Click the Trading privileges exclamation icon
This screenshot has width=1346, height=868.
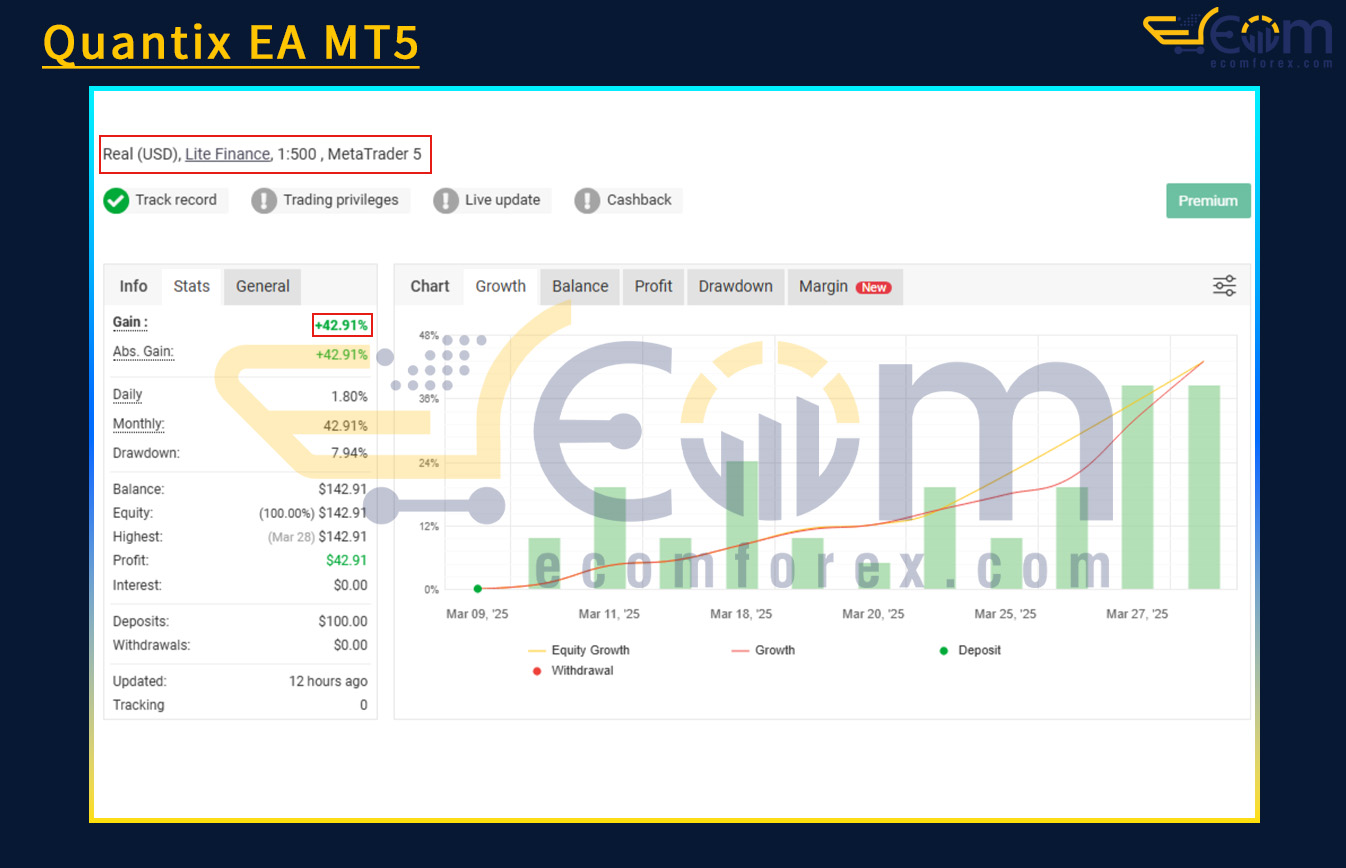(264, 200)
